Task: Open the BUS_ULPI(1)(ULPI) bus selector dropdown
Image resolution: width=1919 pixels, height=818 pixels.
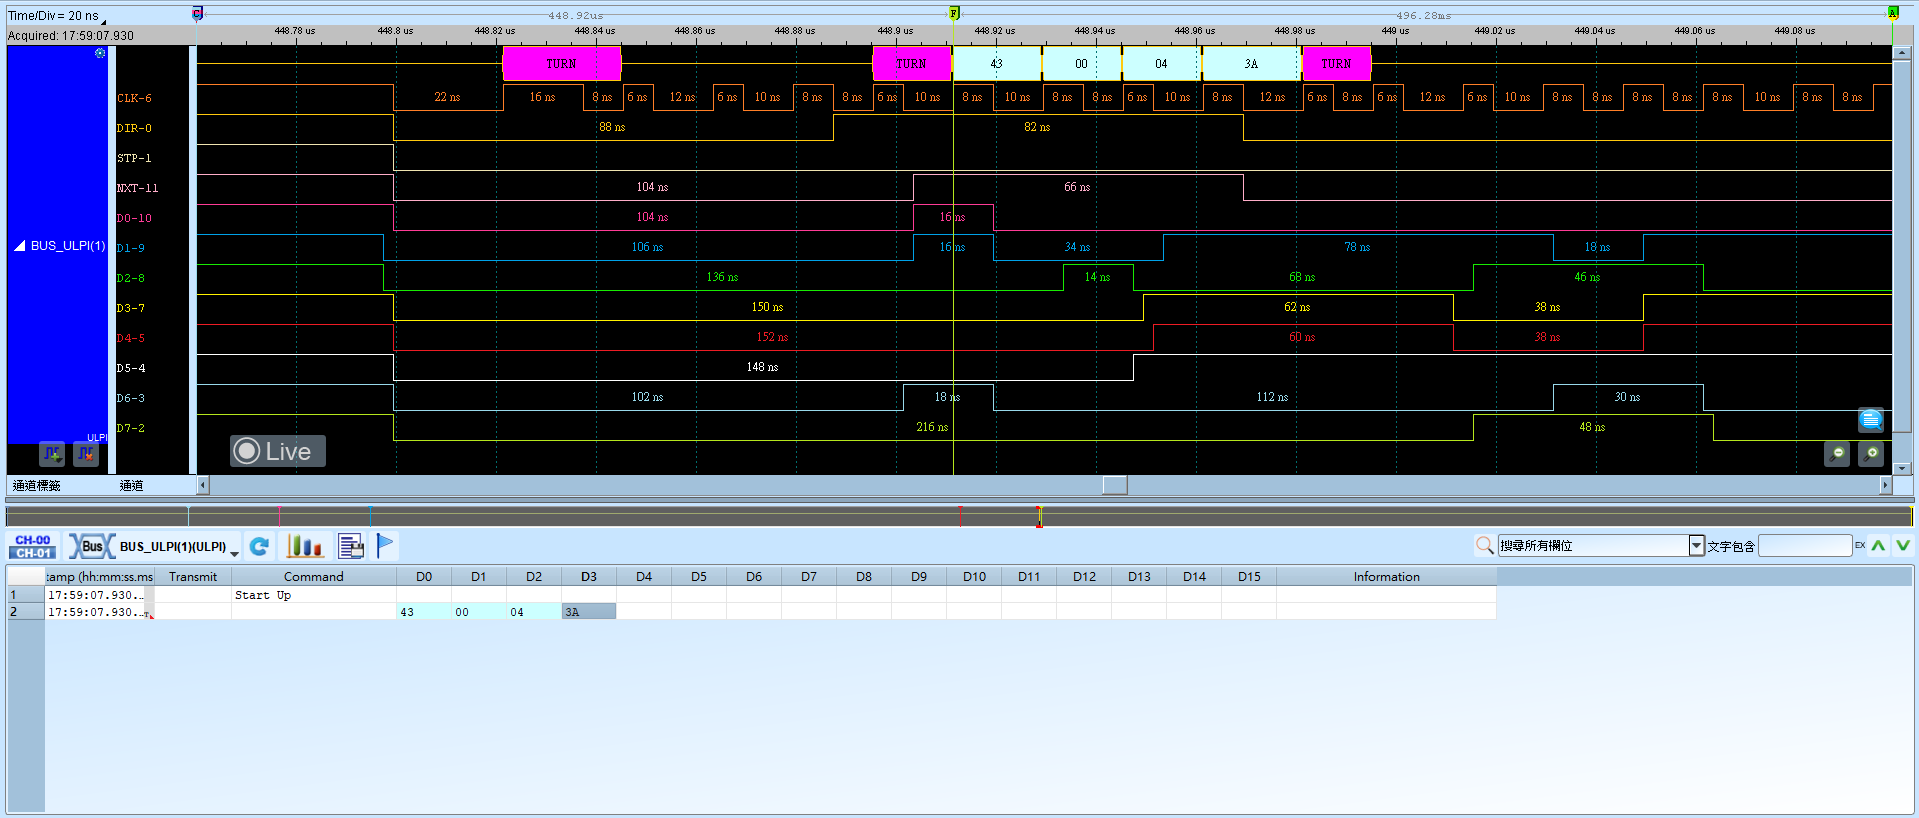Action: (234, 552)
